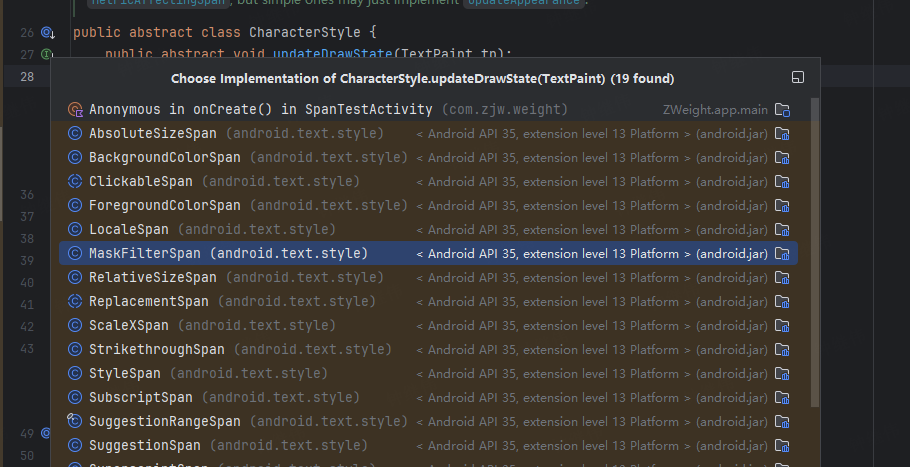This screenshot has height=467, width=910.
Task: Choose the highlighted MaskFilterSpan implementation
Action: point(428,254)
